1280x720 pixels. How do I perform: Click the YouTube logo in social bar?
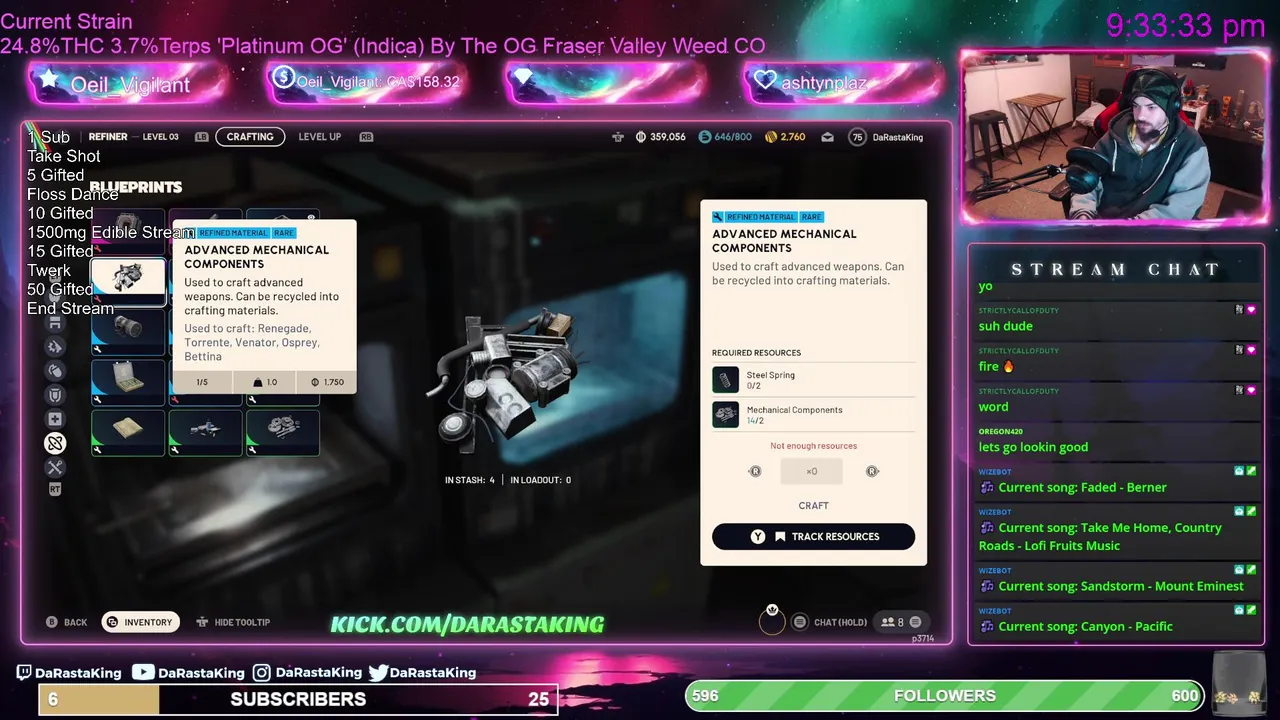pos(143,673)
